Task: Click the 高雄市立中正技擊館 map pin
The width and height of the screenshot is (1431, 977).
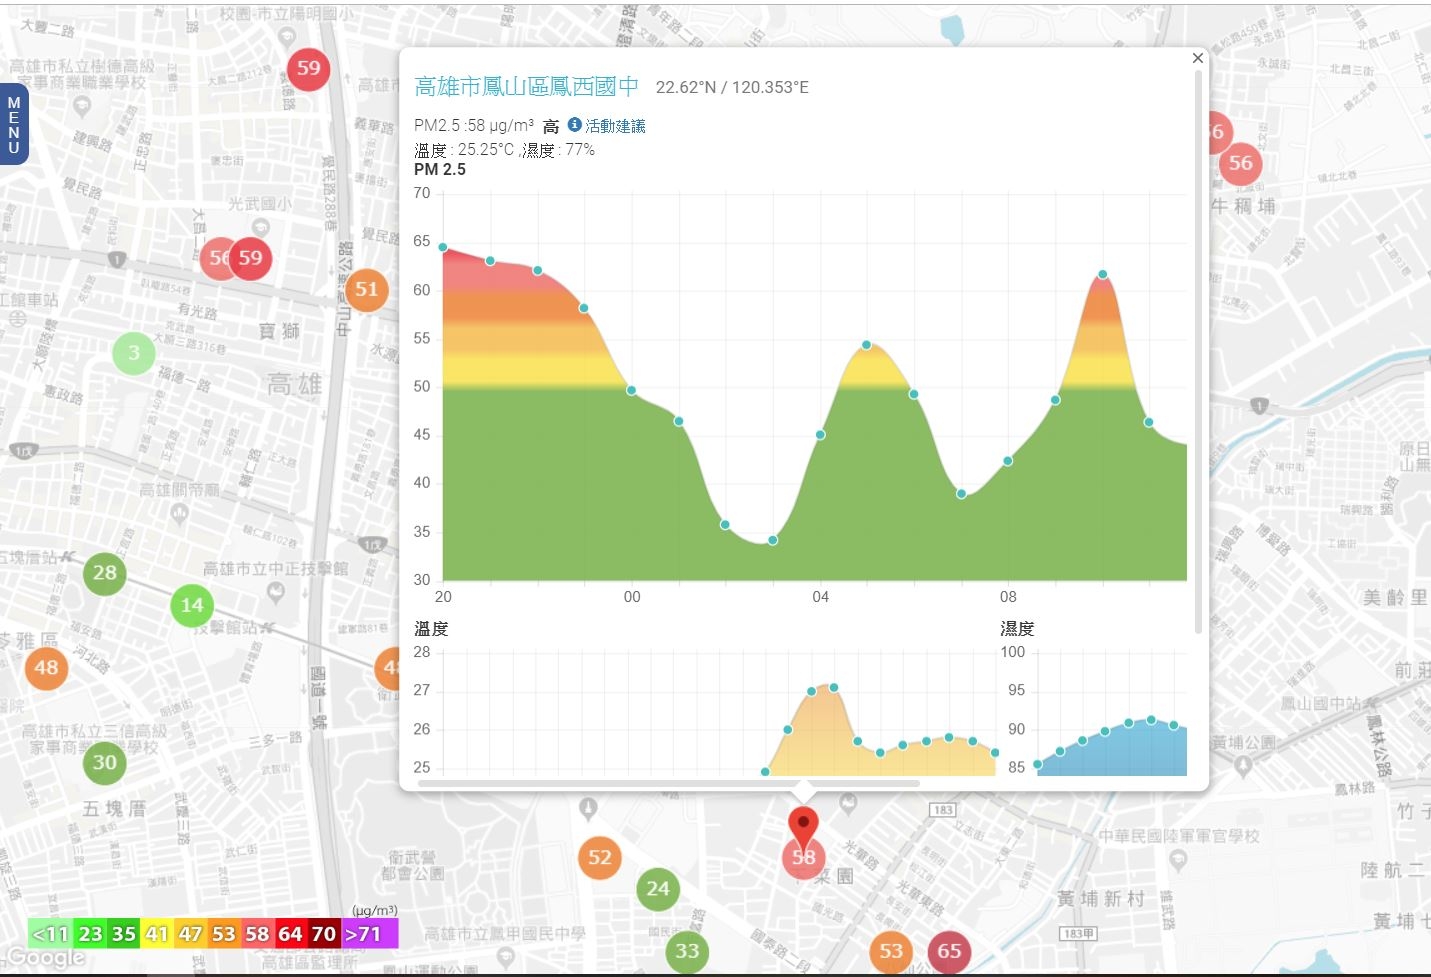Action: pyautogui.click(x=276, y=592)
